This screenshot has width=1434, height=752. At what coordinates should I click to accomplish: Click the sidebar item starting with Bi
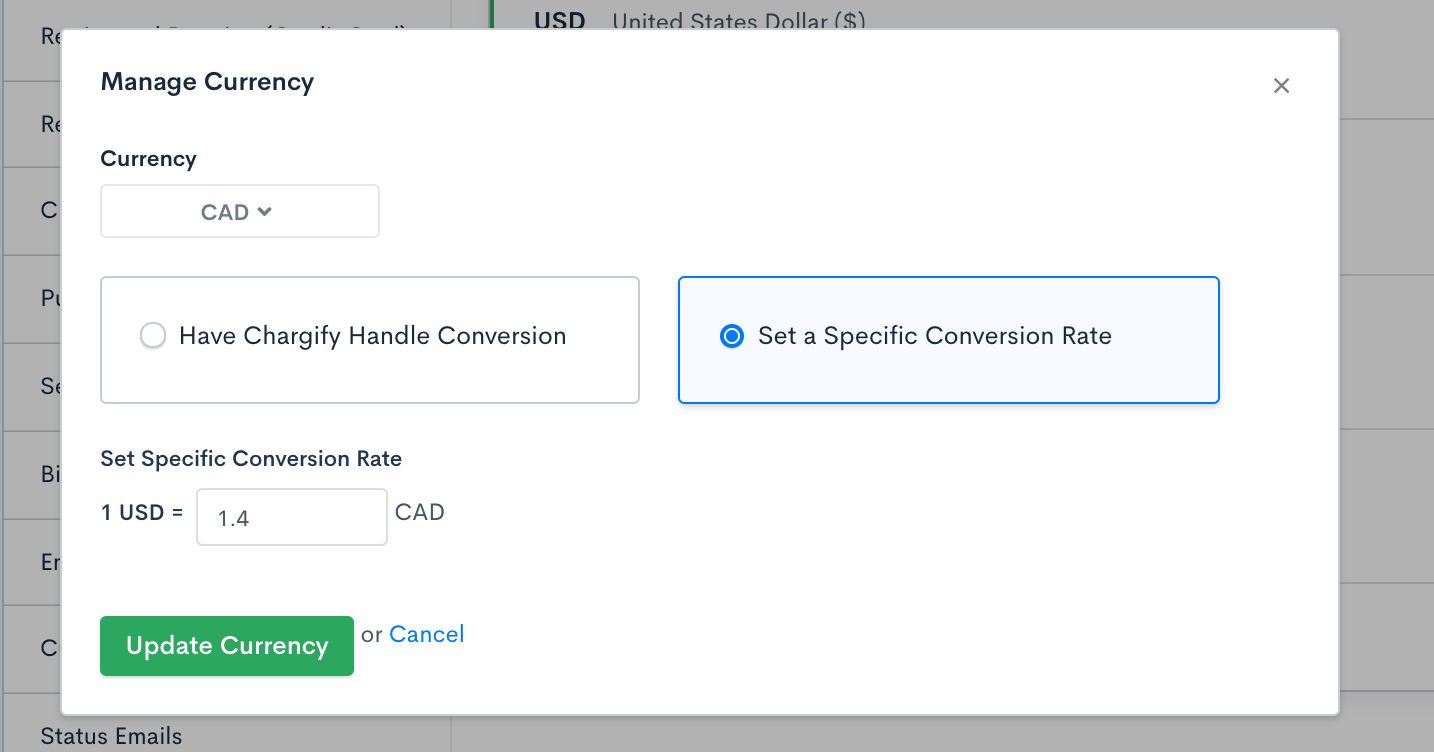(51, 475)
